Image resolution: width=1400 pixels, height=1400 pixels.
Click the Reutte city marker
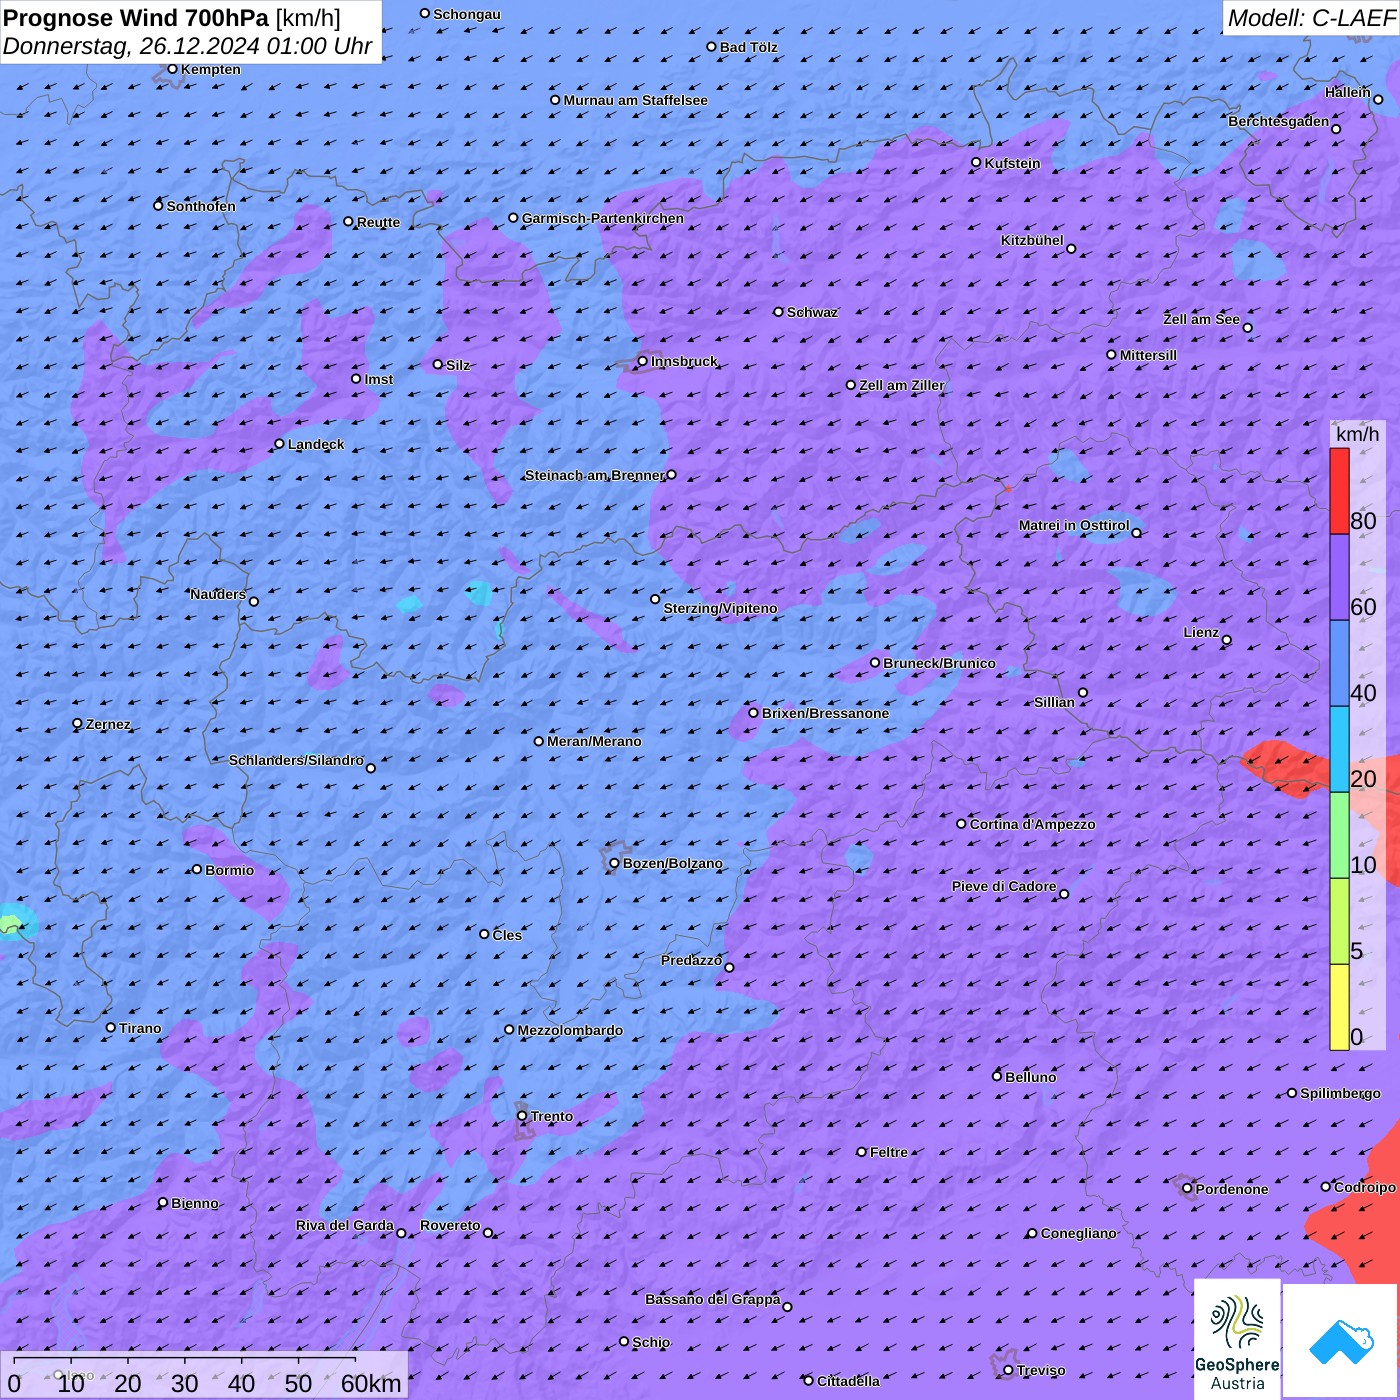(x=349, y=222)
